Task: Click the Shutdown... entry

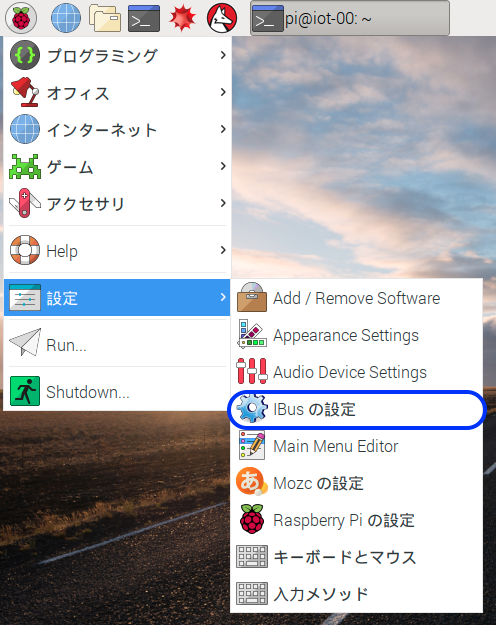Action: 118,391
